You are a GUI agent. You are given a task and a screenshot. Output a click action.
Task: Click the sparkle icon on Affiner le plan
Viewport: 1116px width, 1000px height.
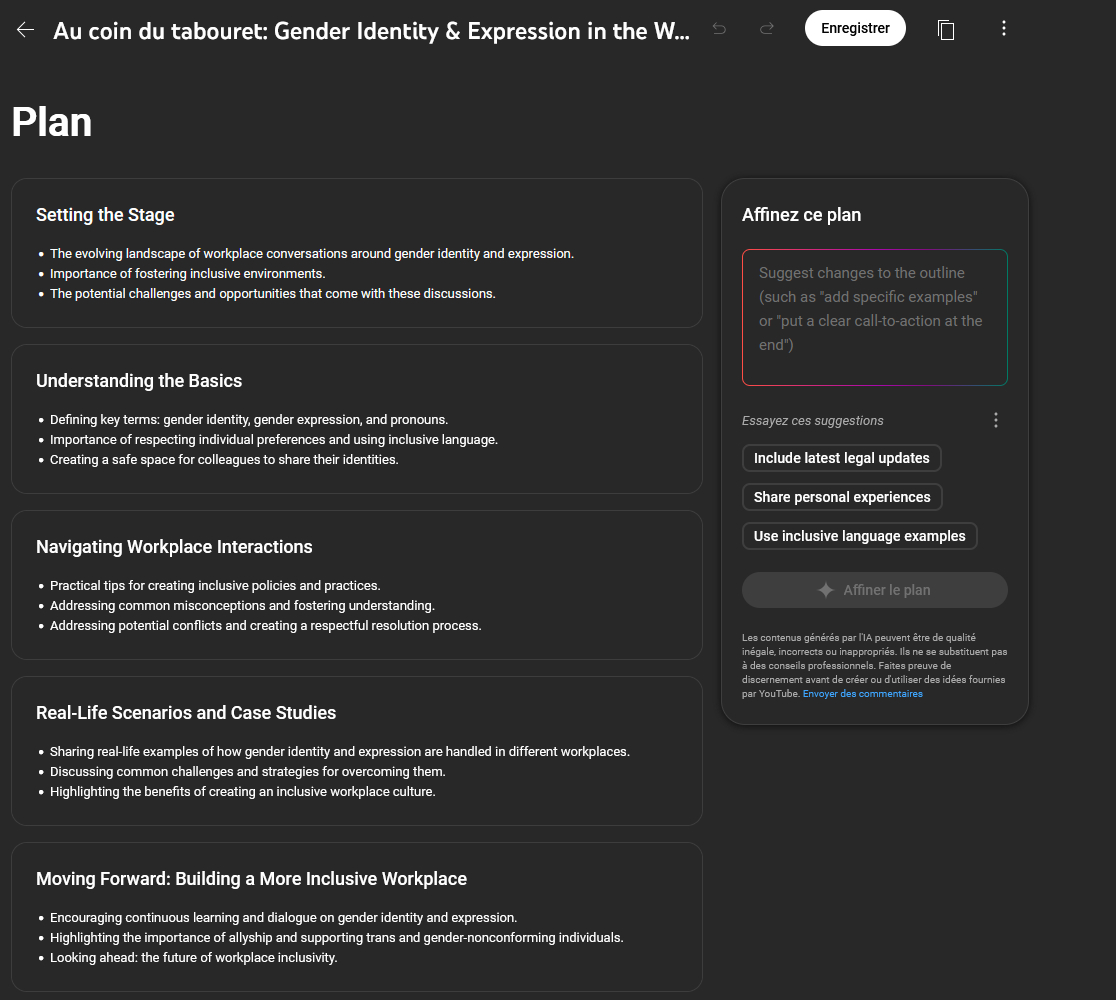tap(826, 590)
